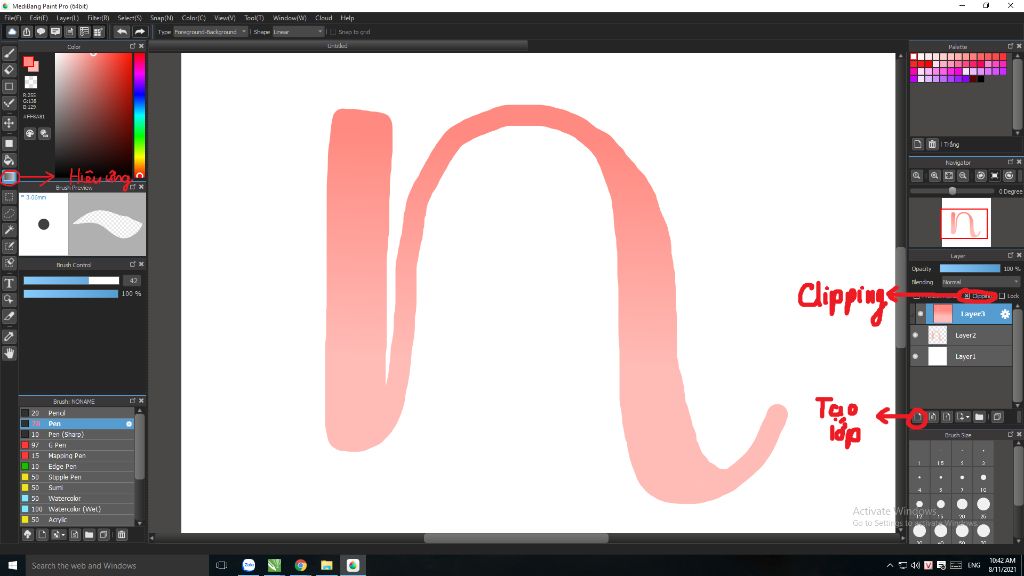1024x576 pixels.
Task: Open the Layer menu
Action: pyautogui.click(x=67, y=18)
